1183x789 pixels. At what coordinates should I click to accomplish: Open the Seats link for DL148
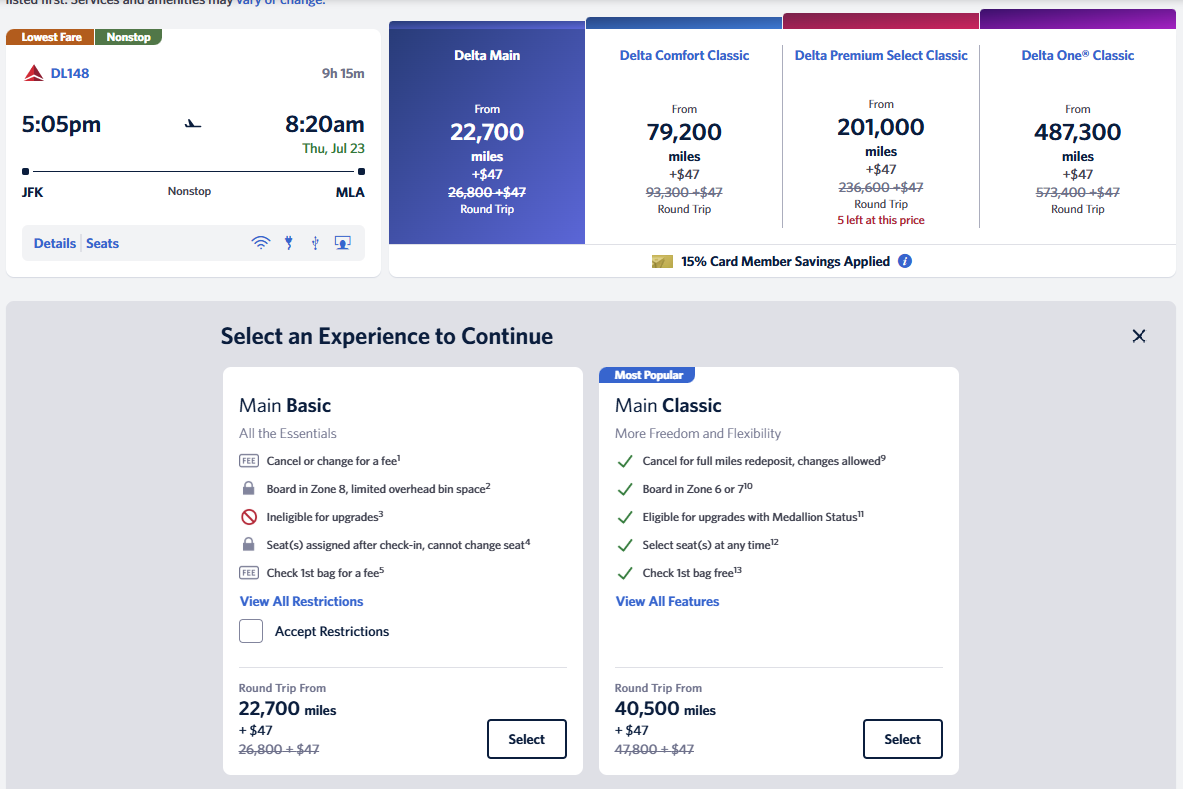pyautogui.click(x=102, y=242)
